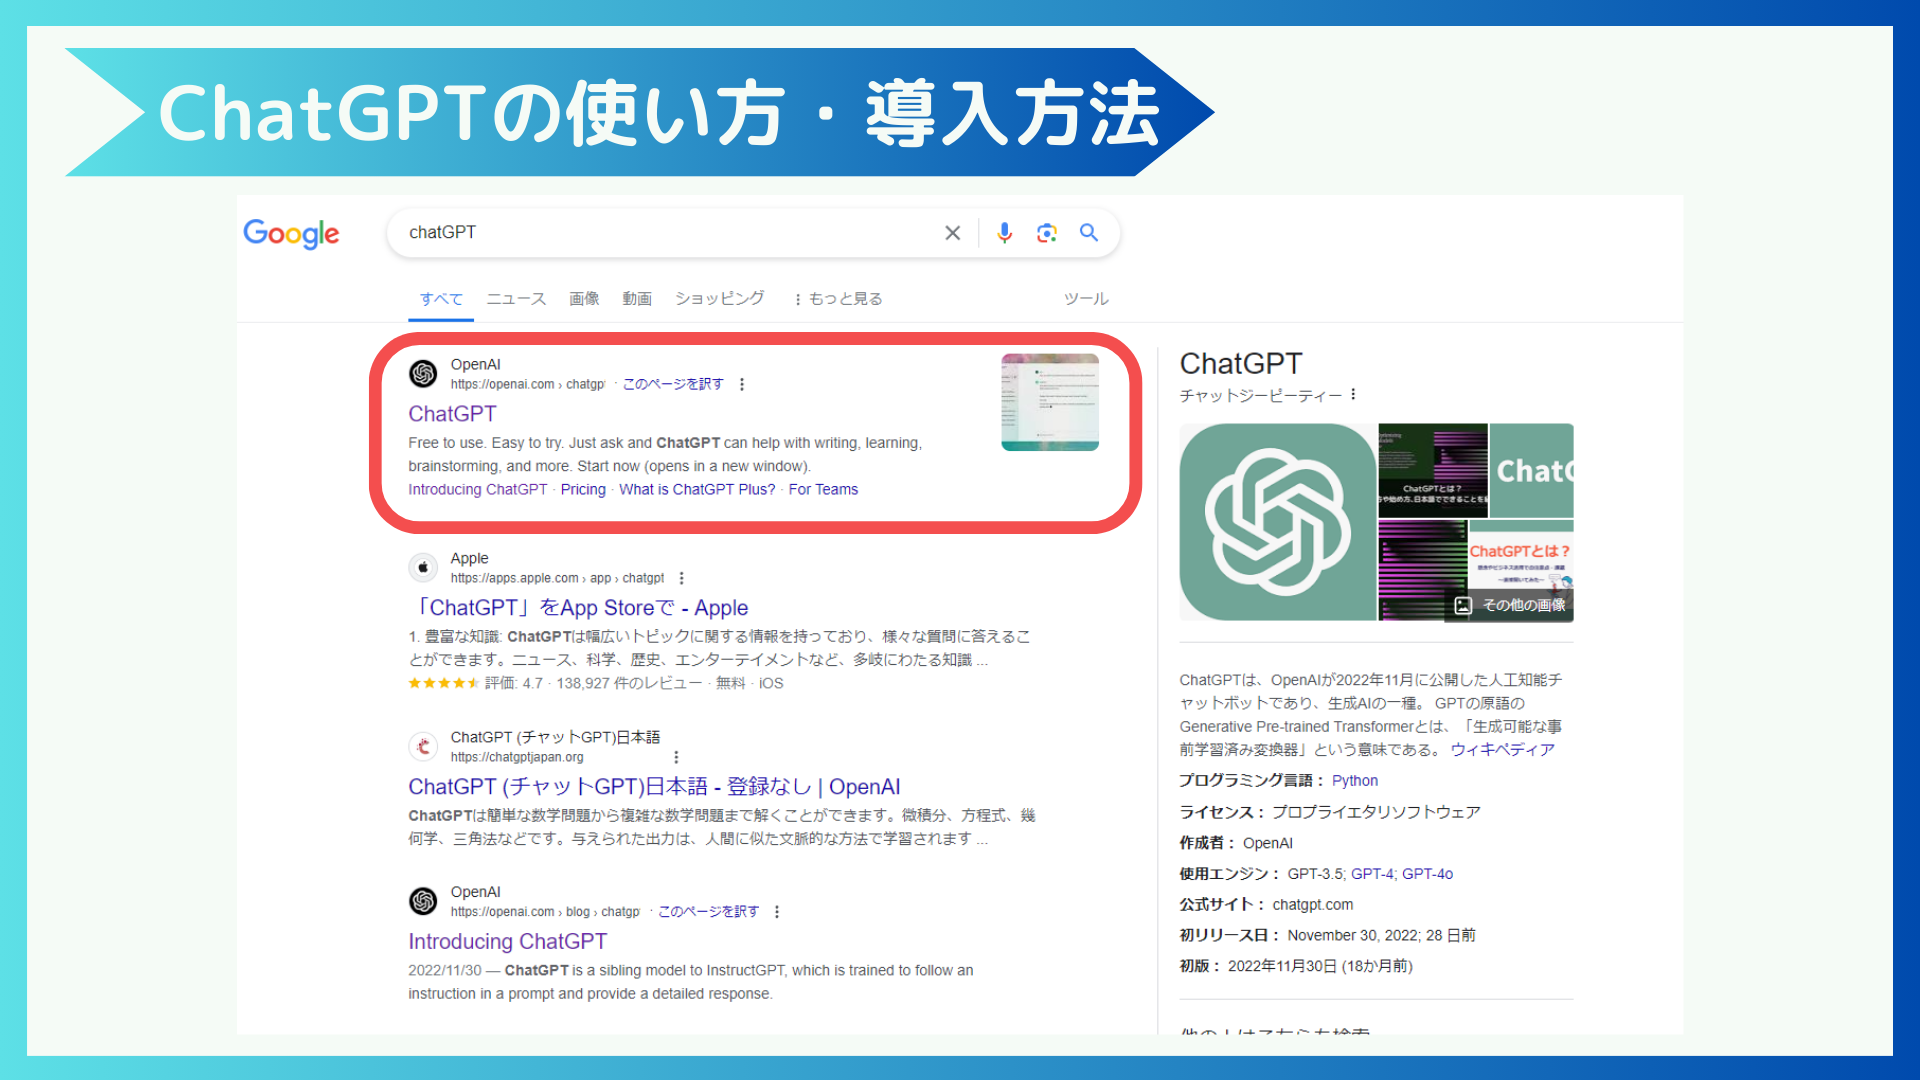The width and height of the screenshot is (1920, 1080).
Task: Open the Introducing ChatGPT blog result title
Action: (507, 942)
